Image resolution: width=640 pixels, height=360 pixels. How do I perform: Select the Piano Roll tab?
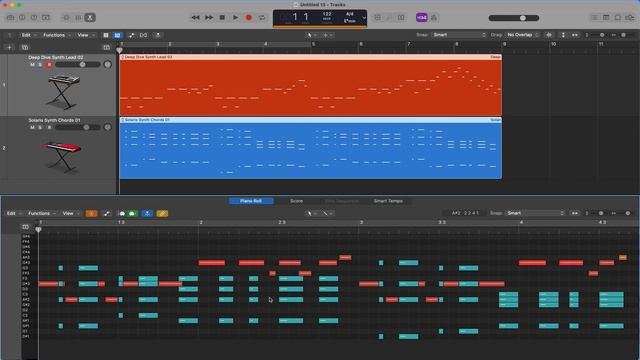point(251,201)
